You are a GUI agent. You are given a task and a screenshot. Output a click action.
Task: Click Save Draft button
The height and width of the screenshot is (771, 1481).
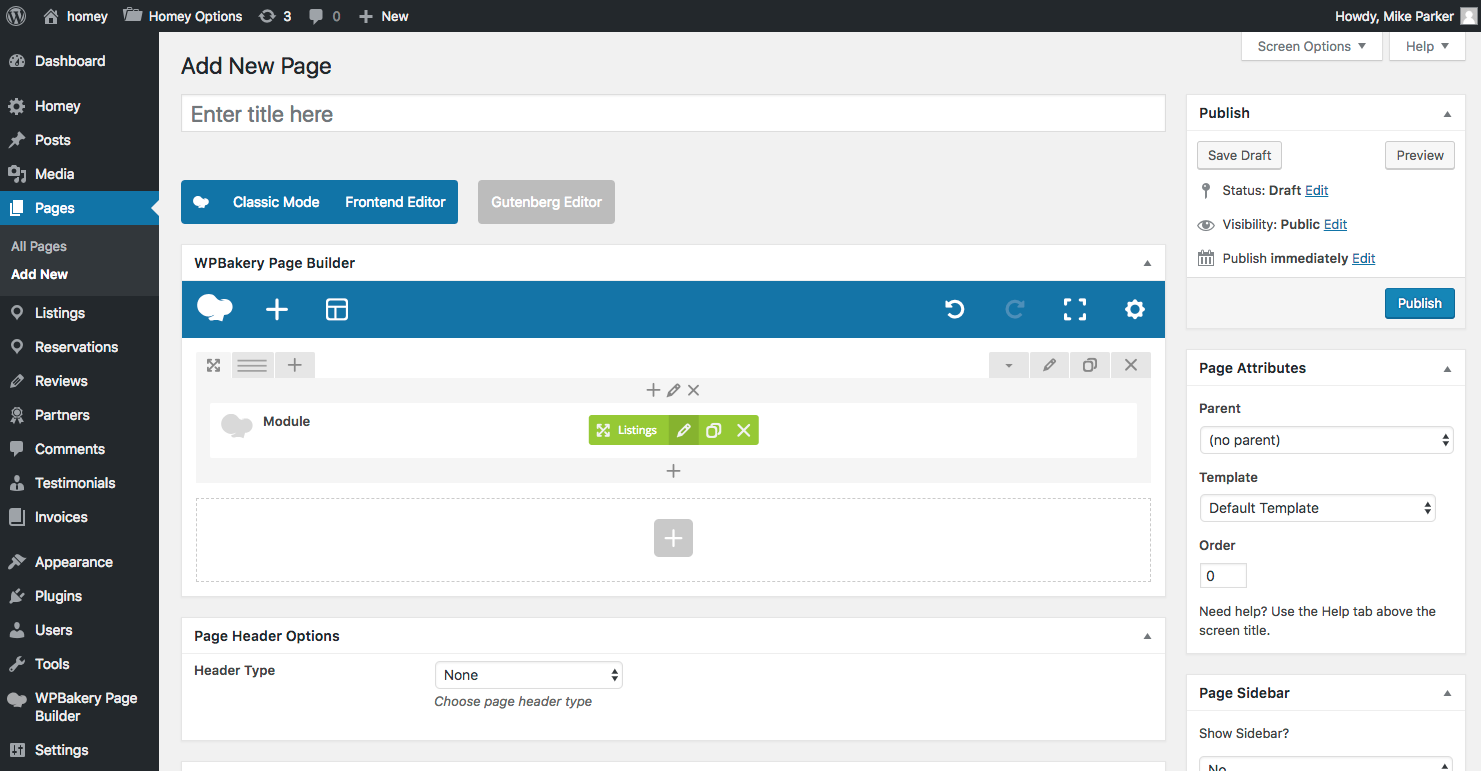1239,155
